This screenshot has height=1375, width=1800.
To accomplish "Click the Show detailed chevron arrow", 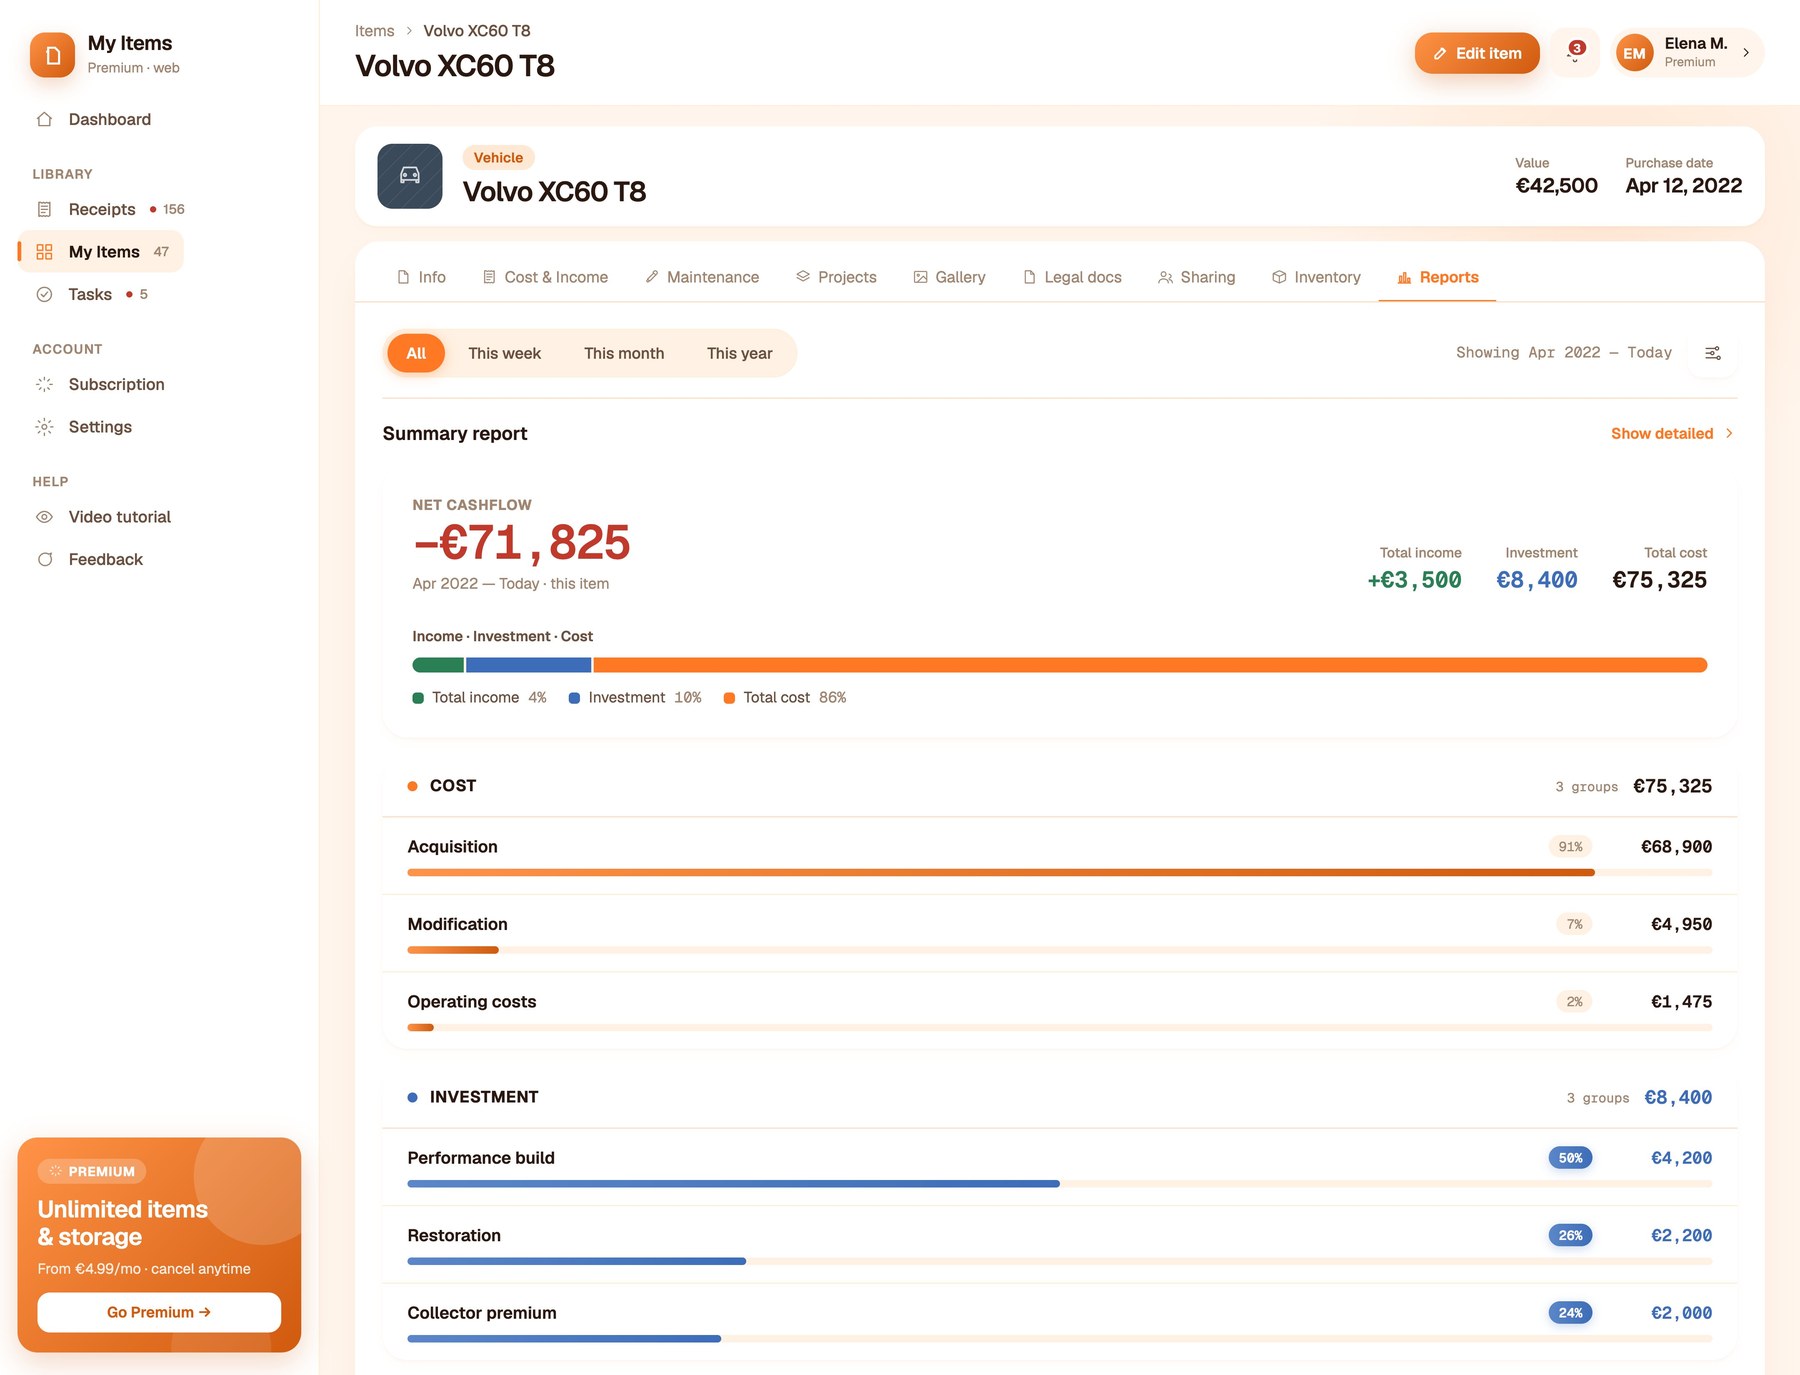I will click(x=1729, y=433).
